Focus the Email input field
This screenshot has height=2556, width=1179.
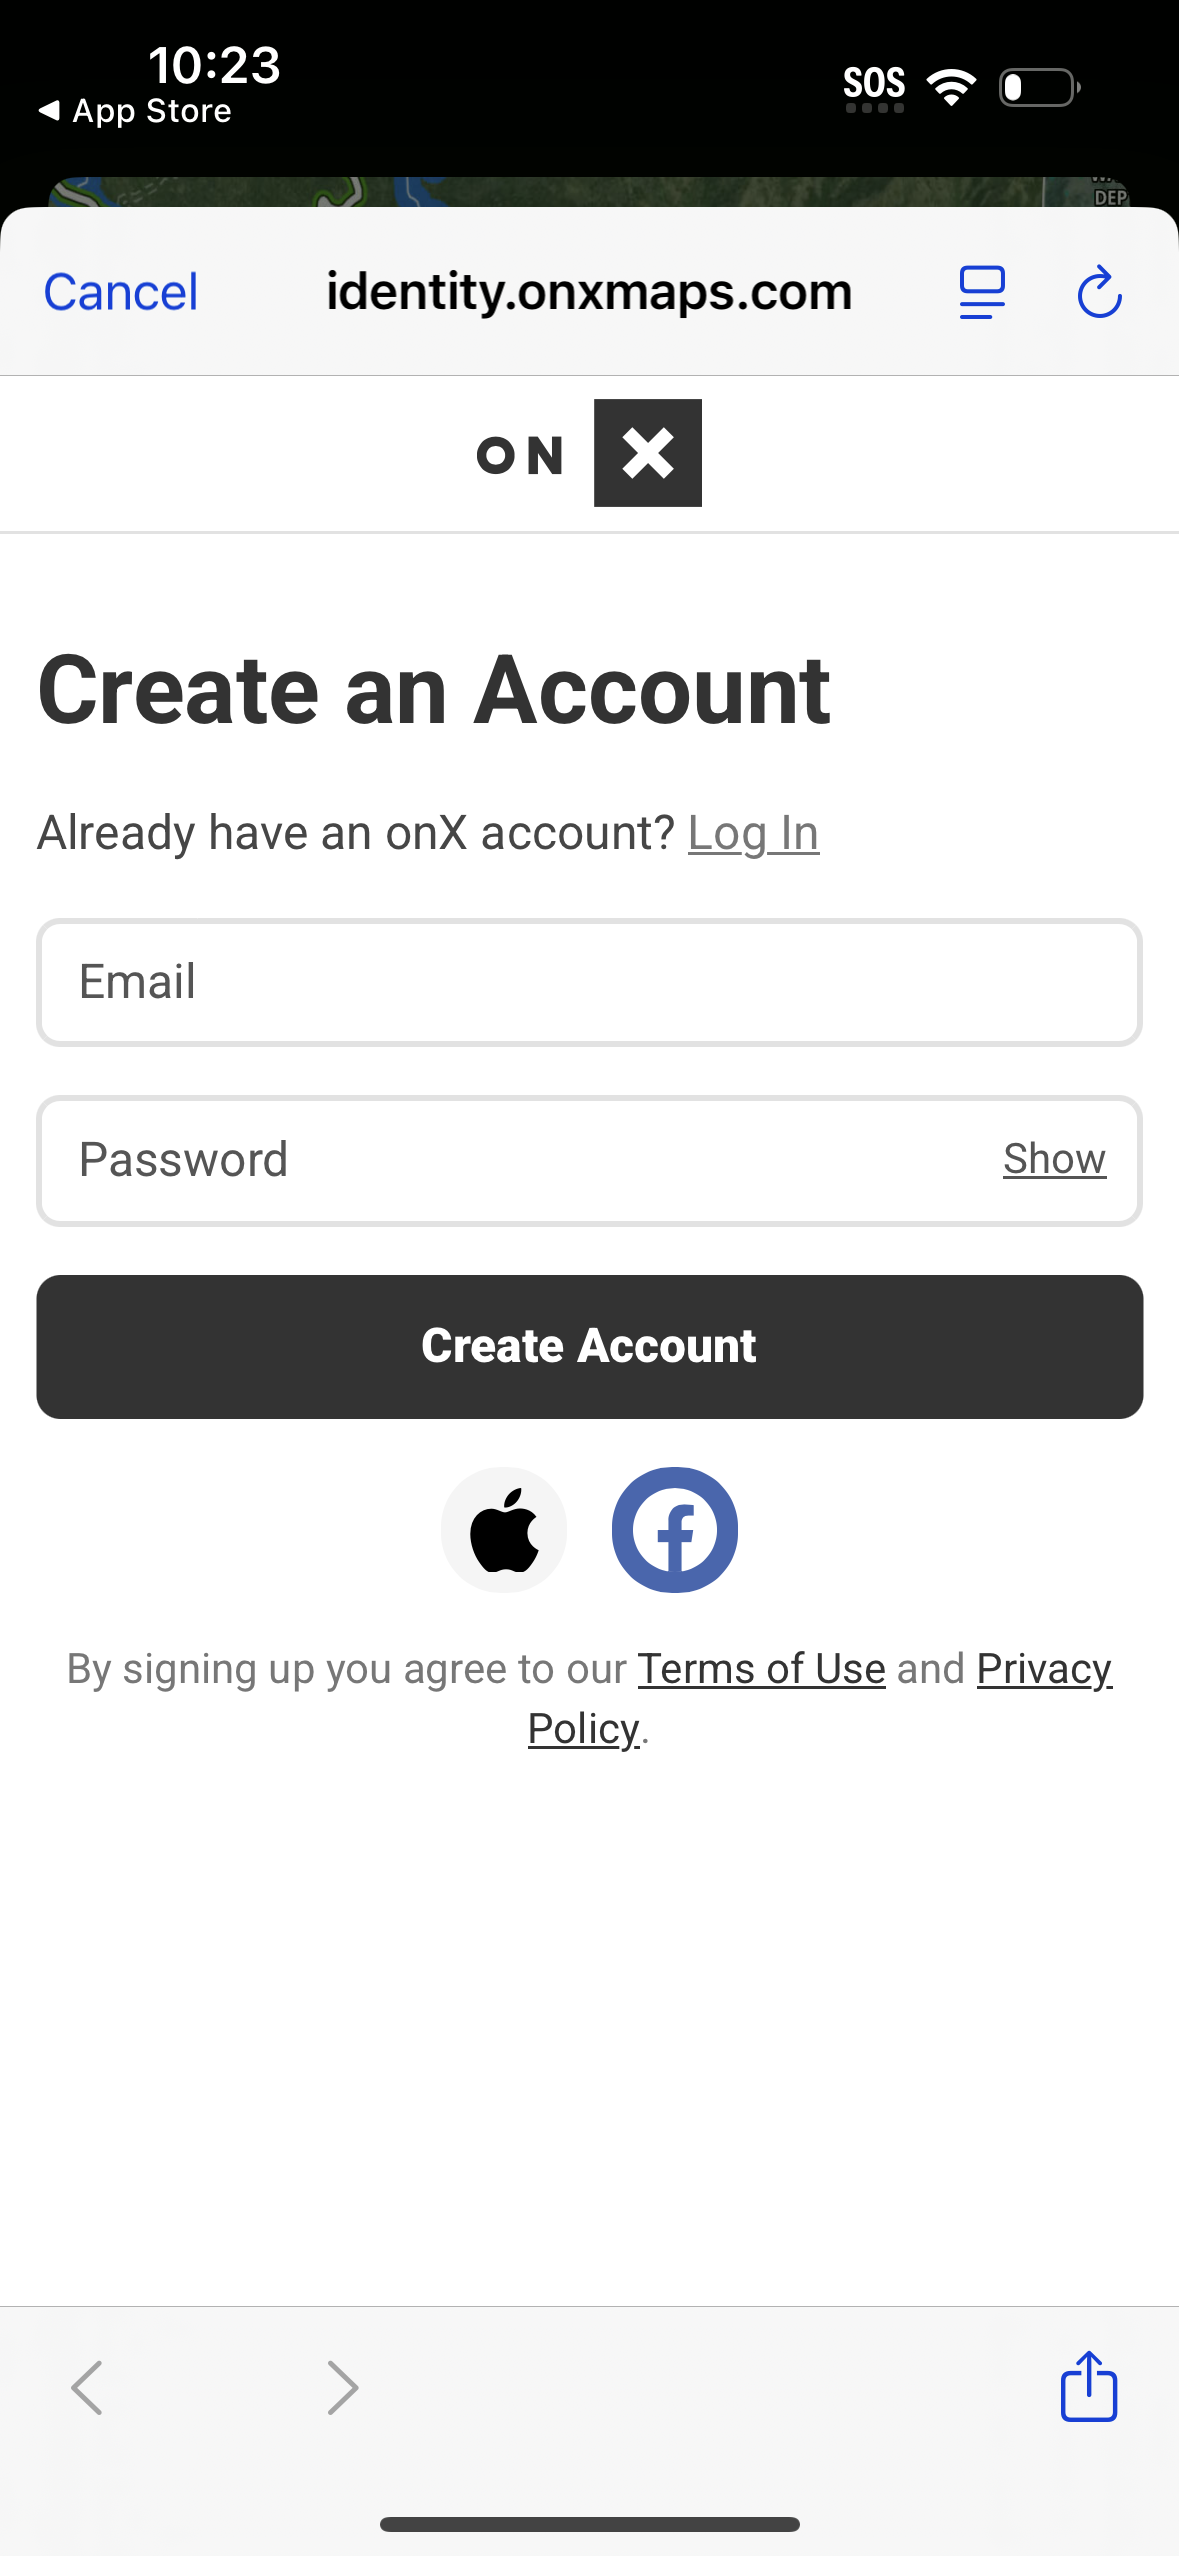click(x=589, y=982)
